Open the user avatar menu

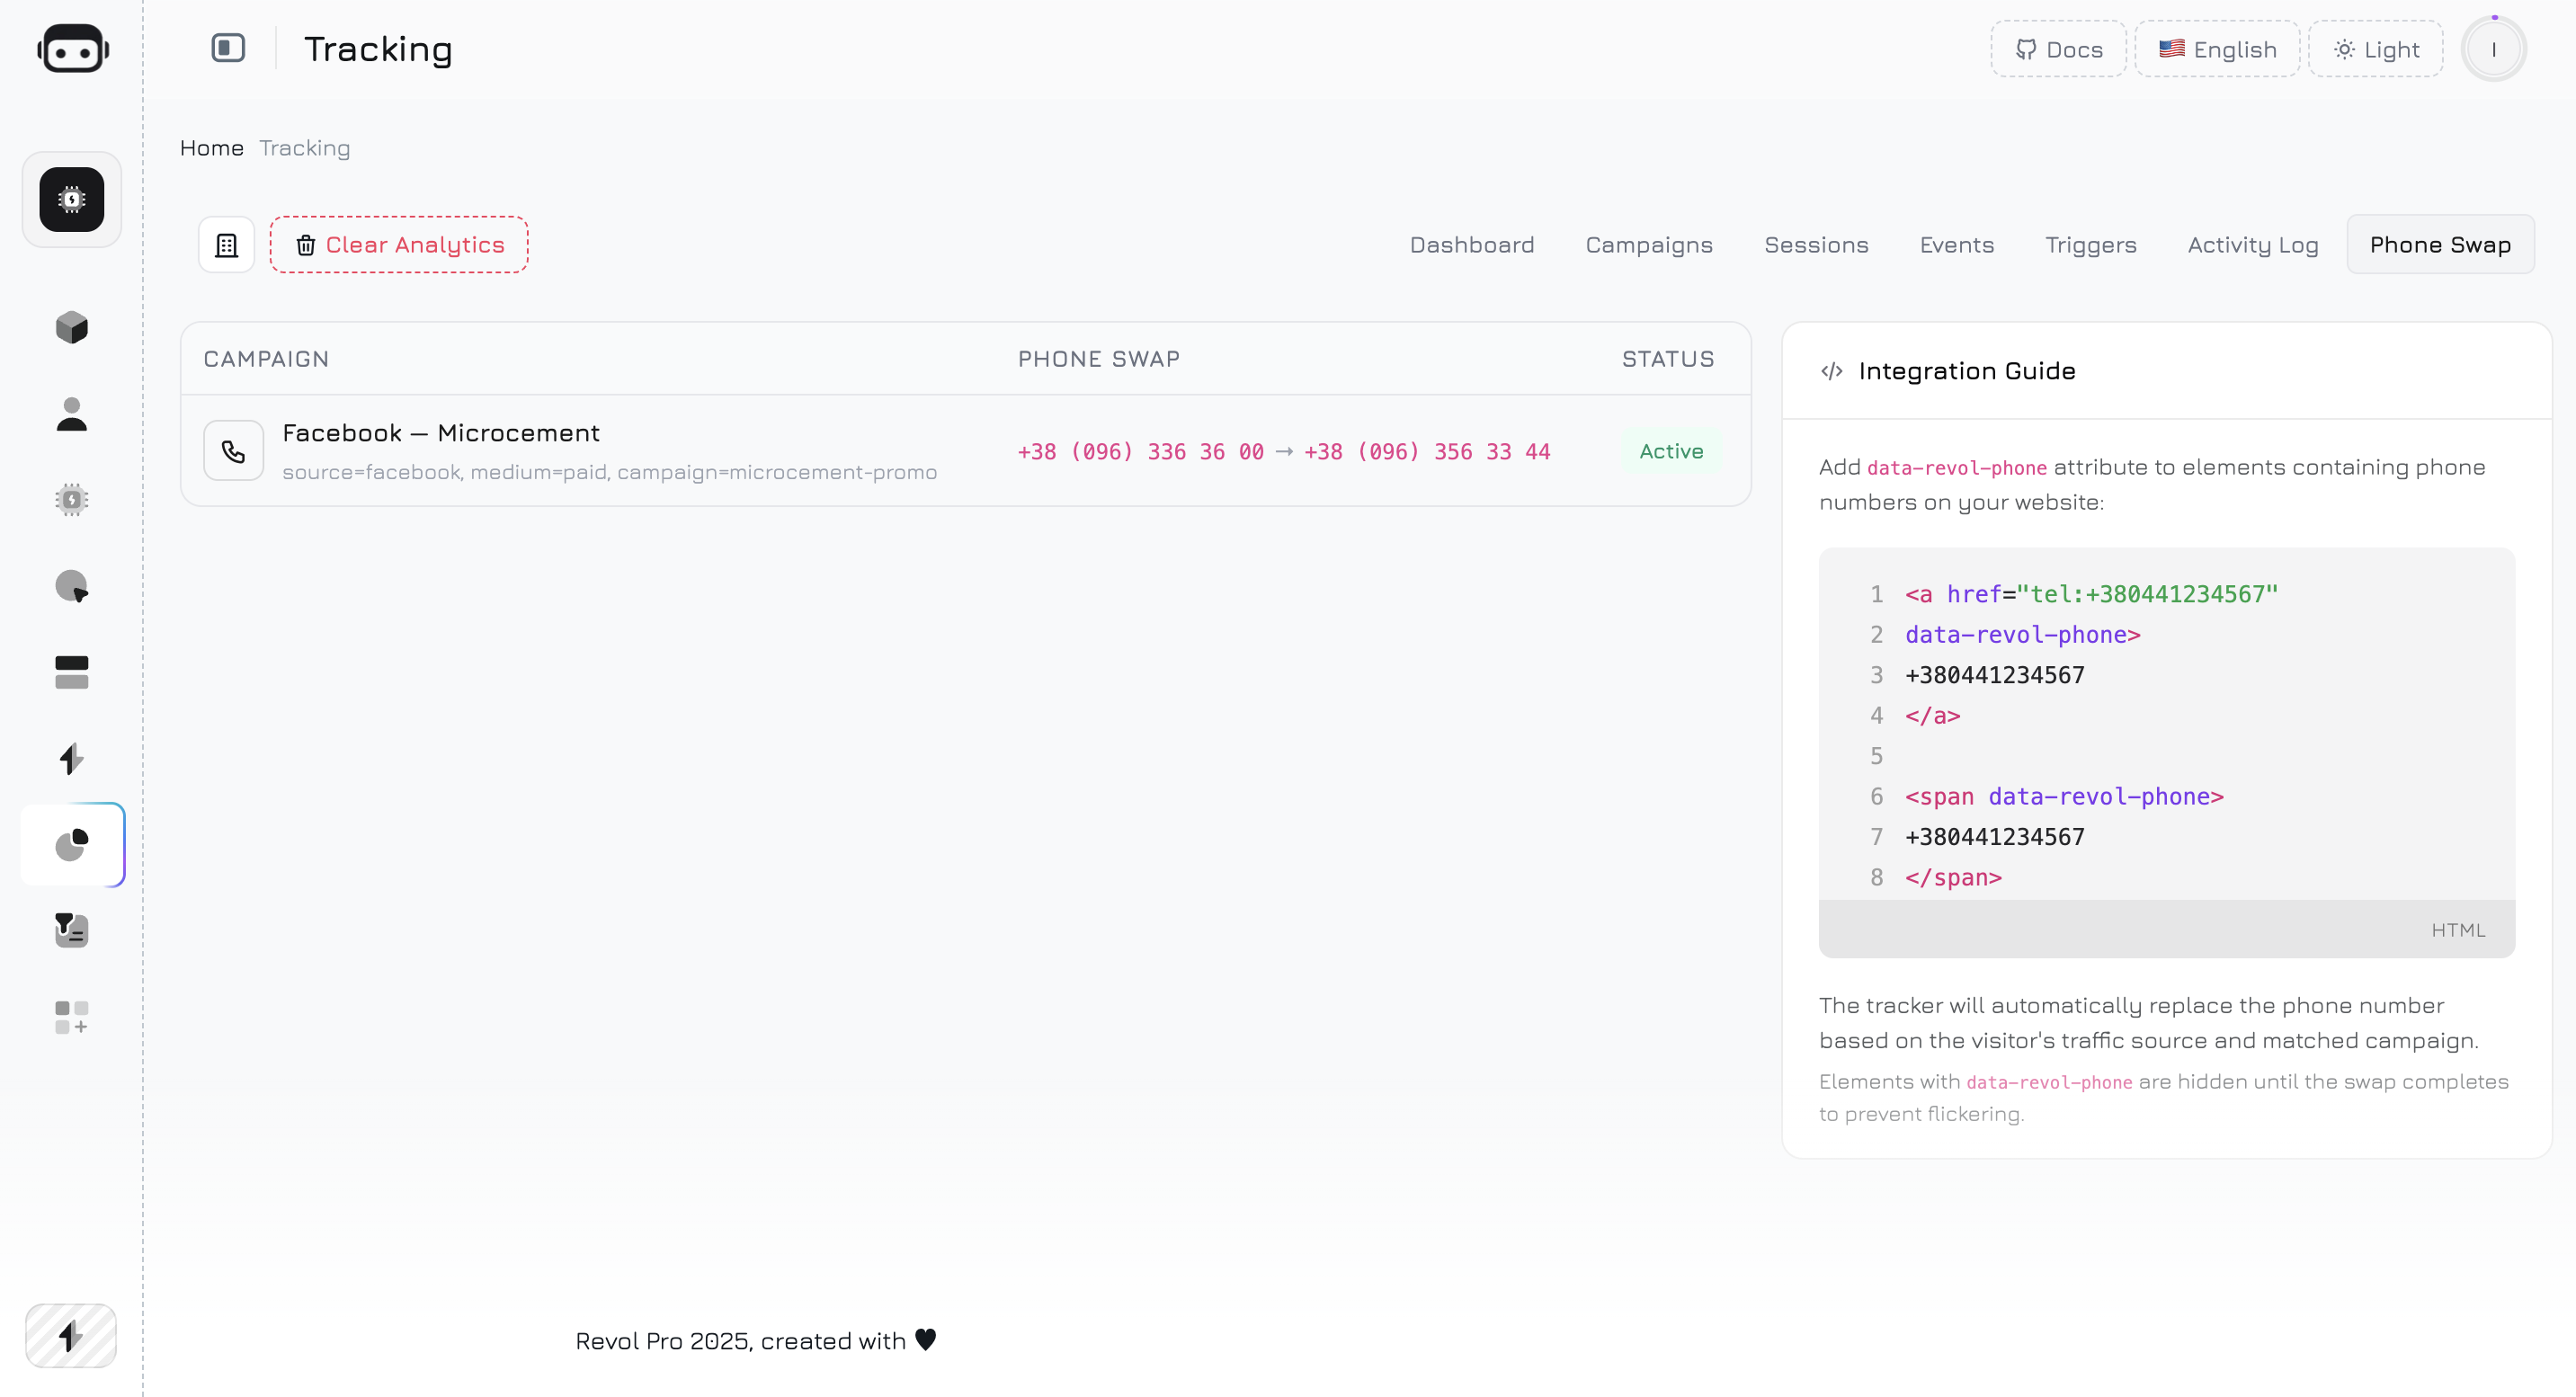point(2493,49)
